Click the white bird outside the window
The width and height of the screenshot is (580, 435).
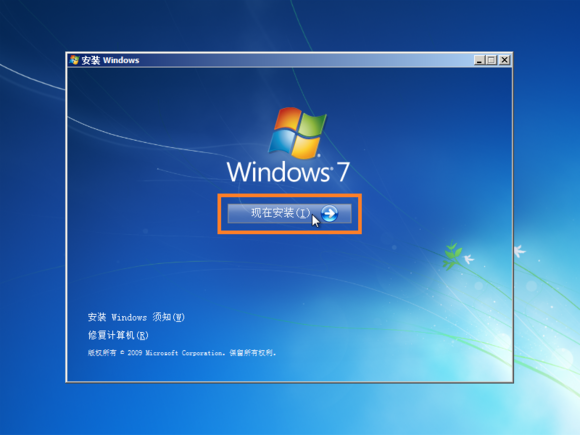[520, 251]
